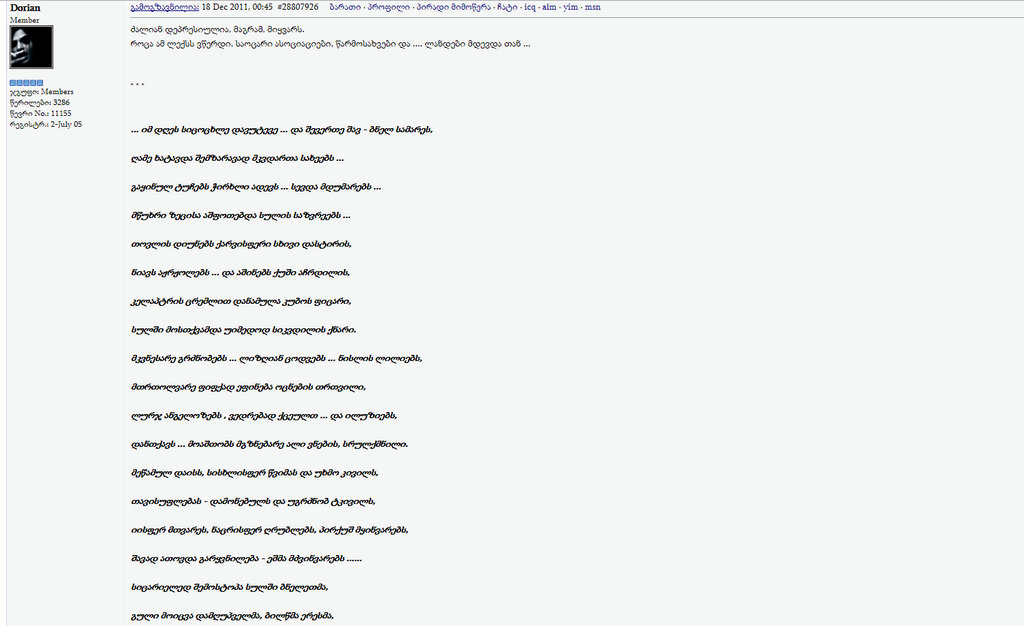
Task: Click the poem line starting 'თავისუფლებას'
Action: pos(253,502)
